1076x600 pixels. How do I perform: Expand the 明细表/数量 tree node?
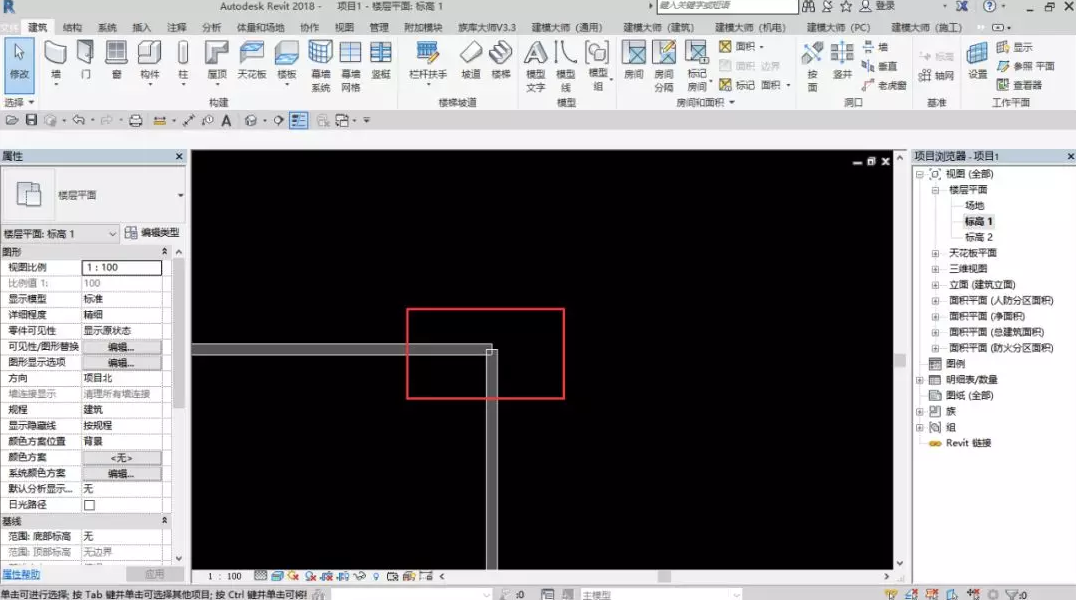(x=920, y=380)
